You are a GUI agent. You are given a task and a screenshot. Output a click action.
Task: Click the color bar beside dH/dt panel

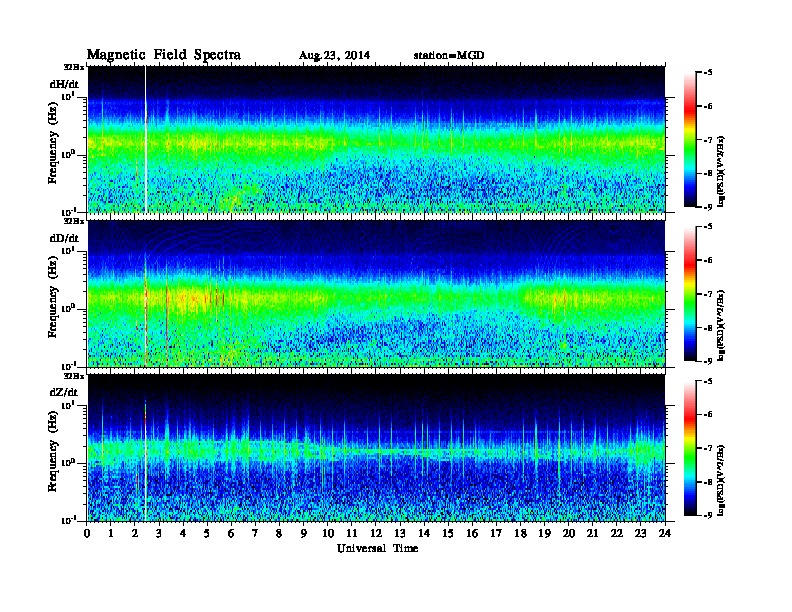click(689, 139)
